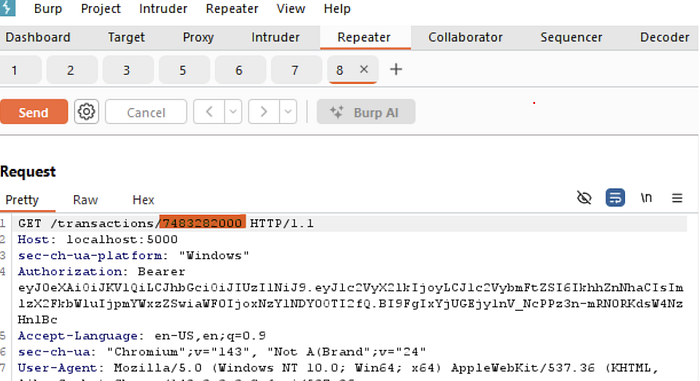The width and height of the screenshot is (700, 381).
Task: Toggle line wrap icon in request toolbar
Action: pyautogui.click(x=615, y=197)
